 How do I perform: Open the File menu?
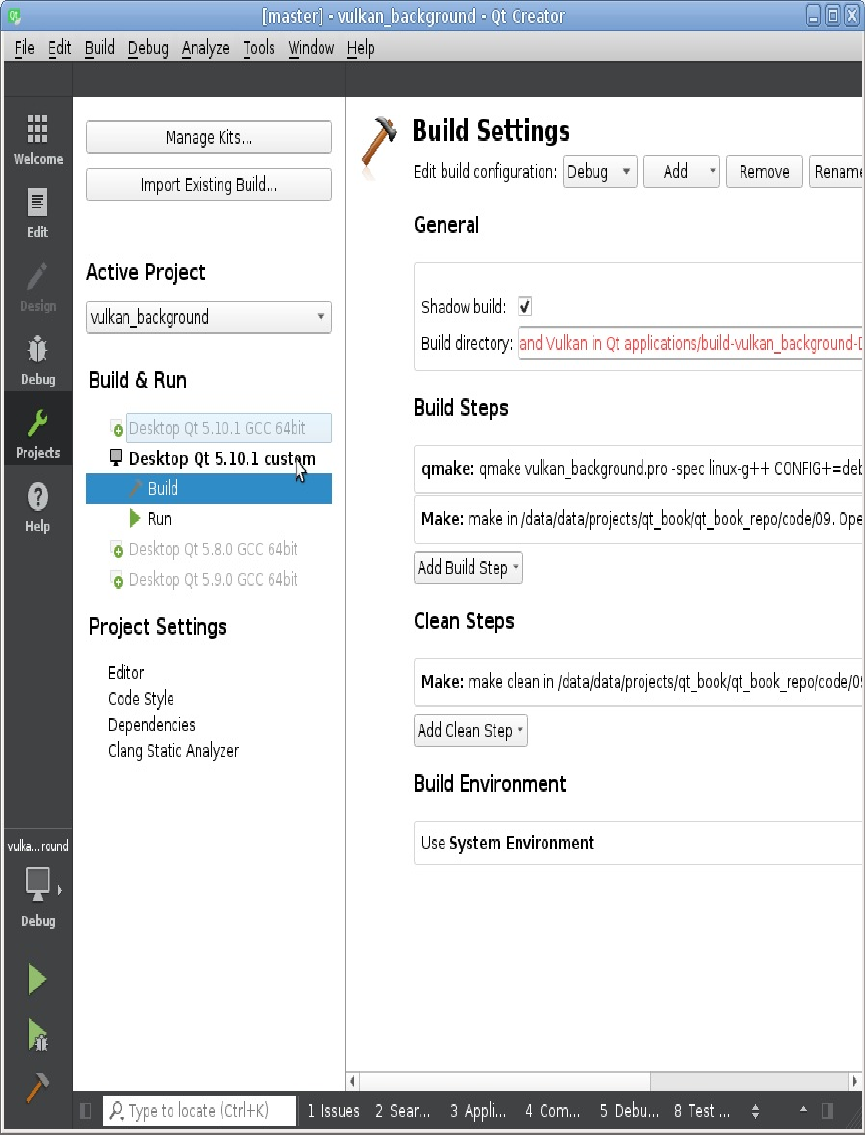click(25, 48)
